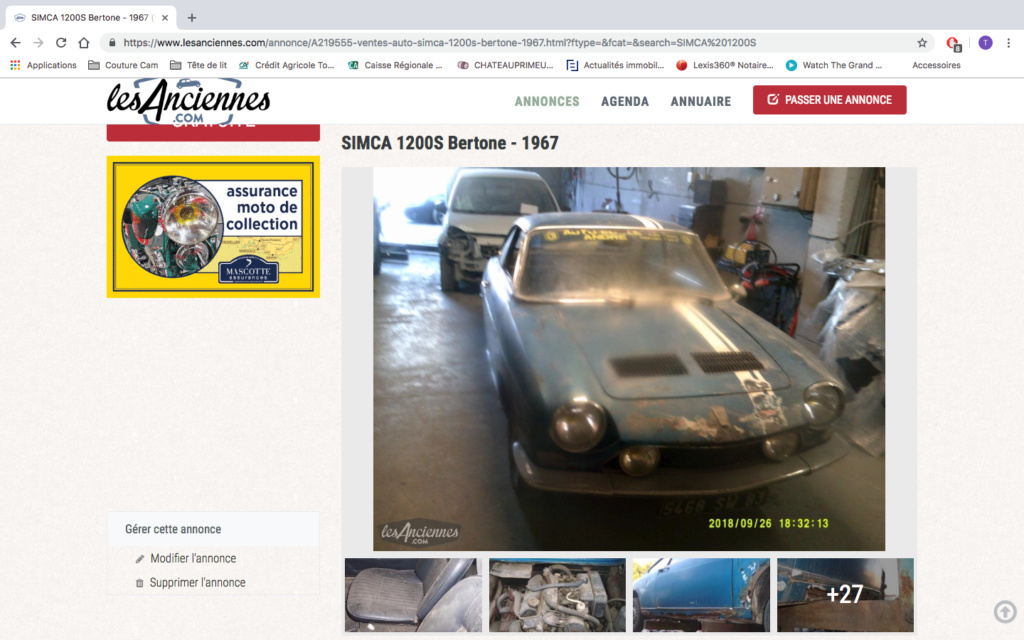Viewport: 1024px width, 640px height.
Task: Open the car seat interior thumbnail
Action: coord(413,595)
